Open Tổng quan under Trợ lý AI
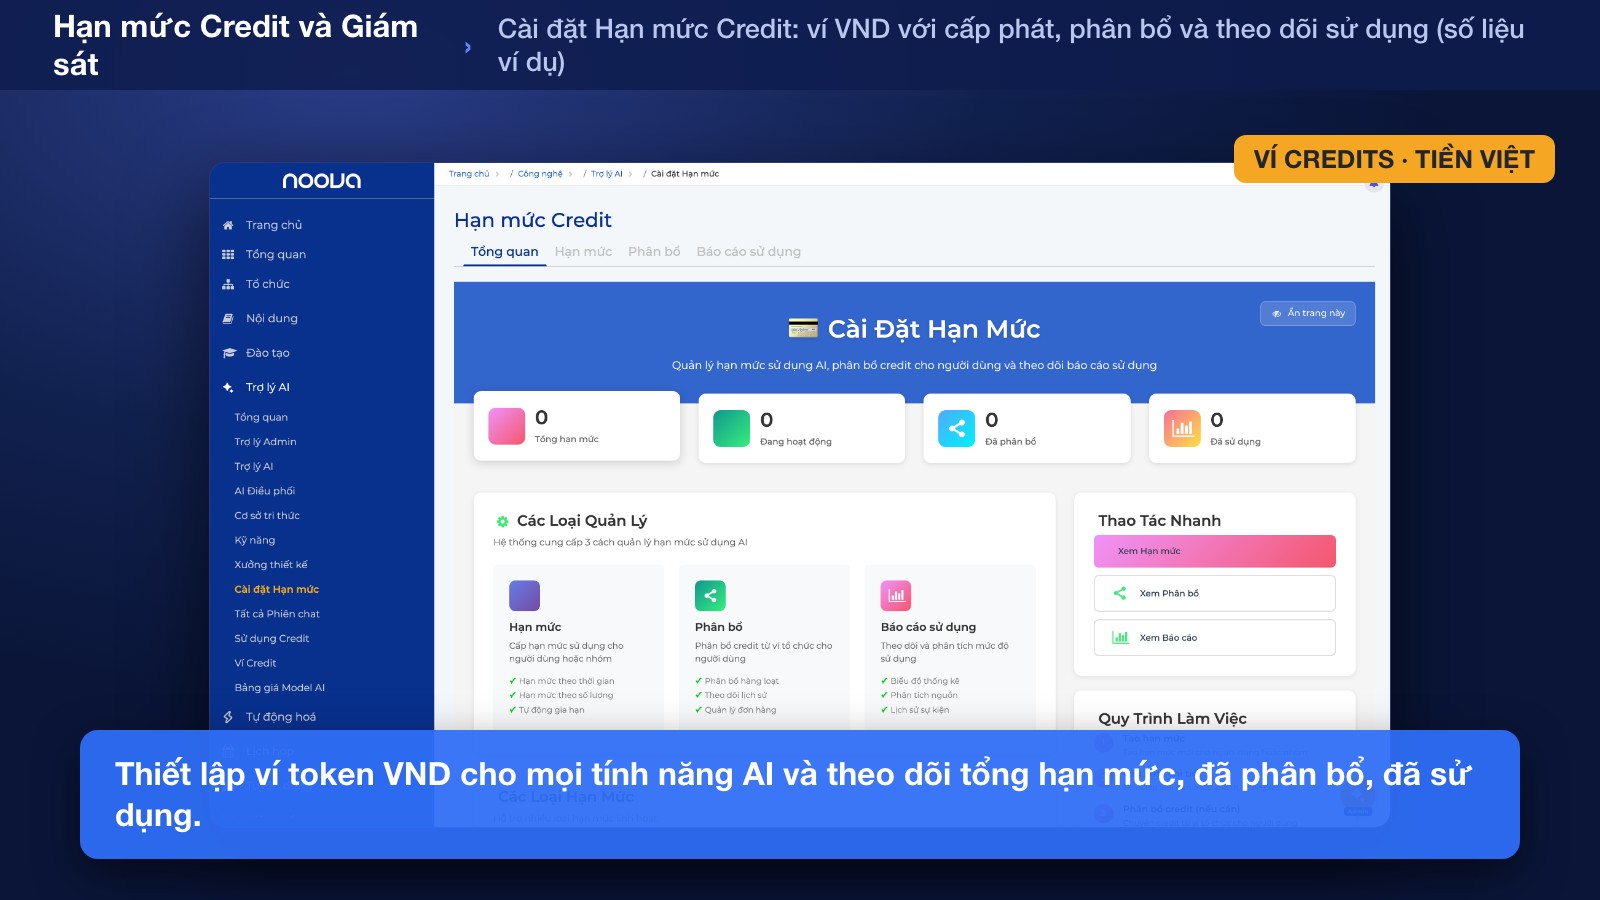This screenshot has width=1600, height=900. click(x=261, y=417)
